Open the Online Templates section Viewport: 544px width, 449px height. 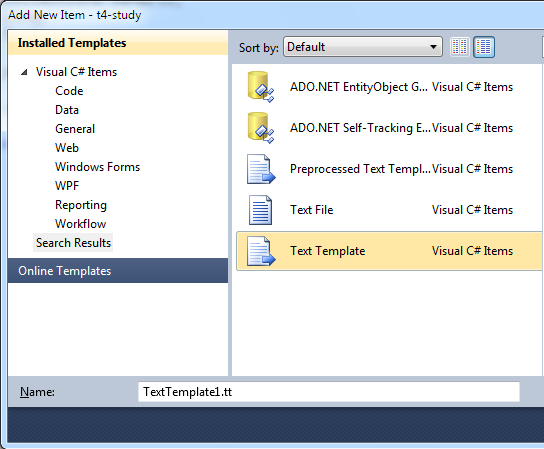[x=118, y=271]
